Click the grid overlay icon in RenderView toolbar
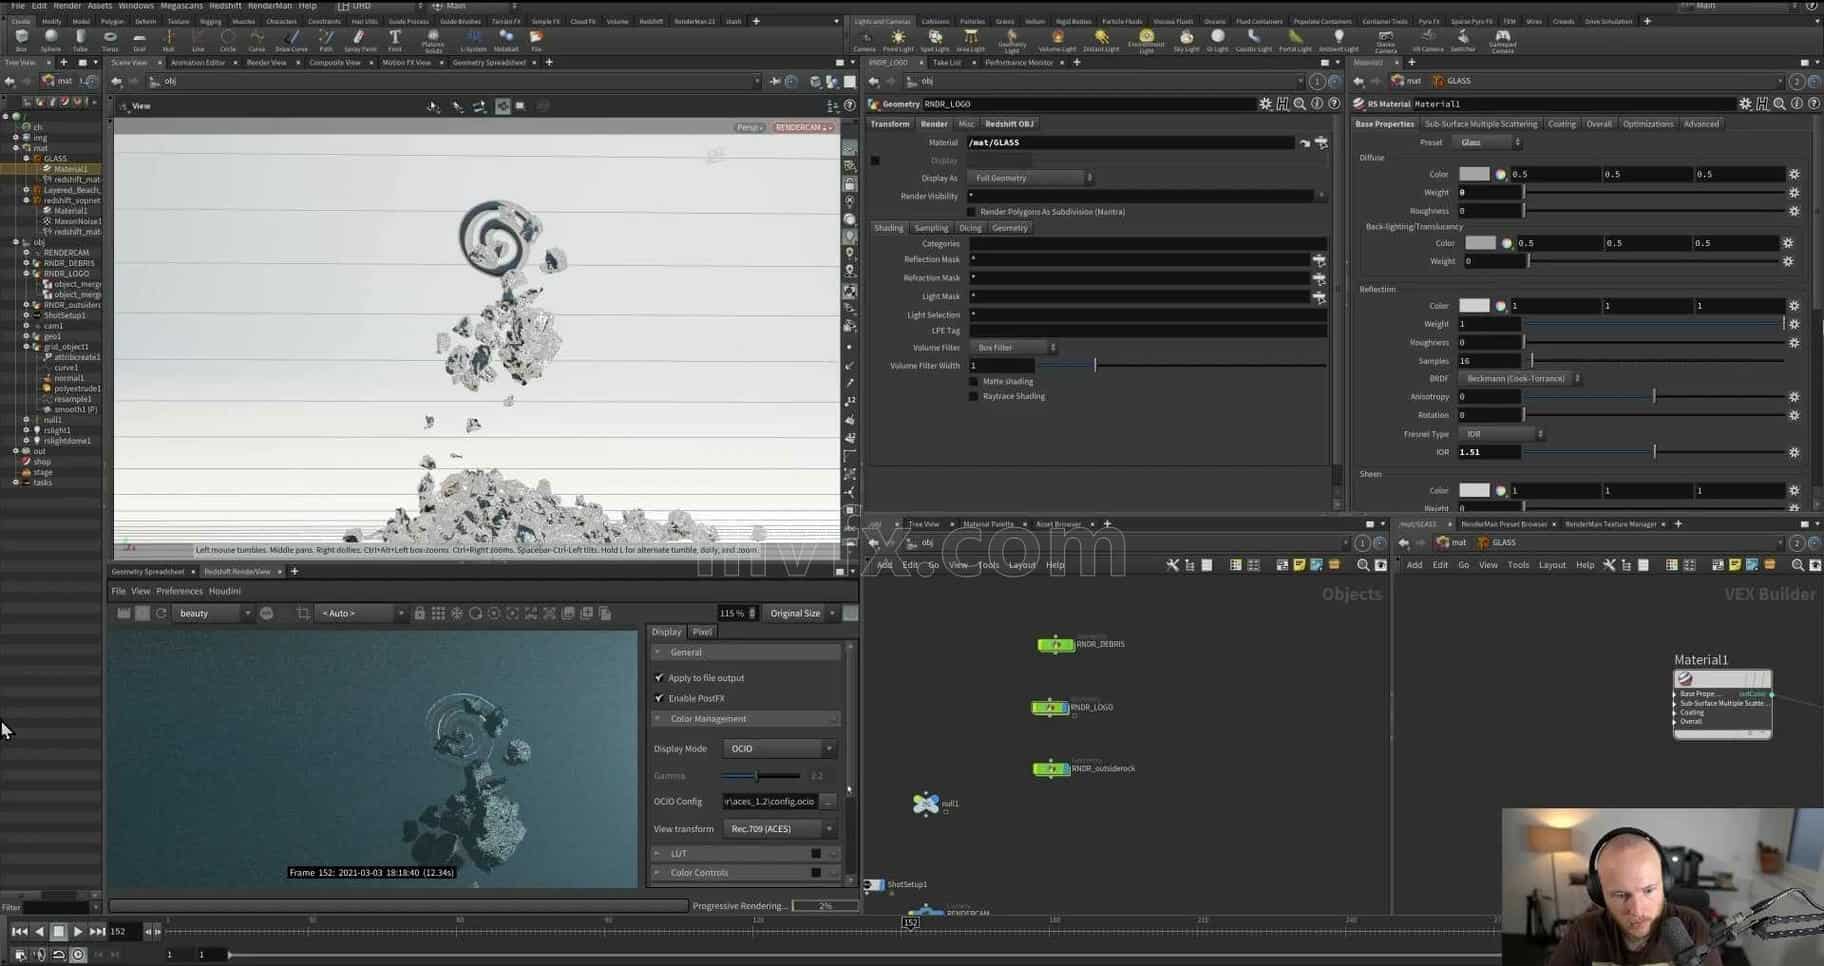The image size is (1824, 966). click(x=438, y=613)
